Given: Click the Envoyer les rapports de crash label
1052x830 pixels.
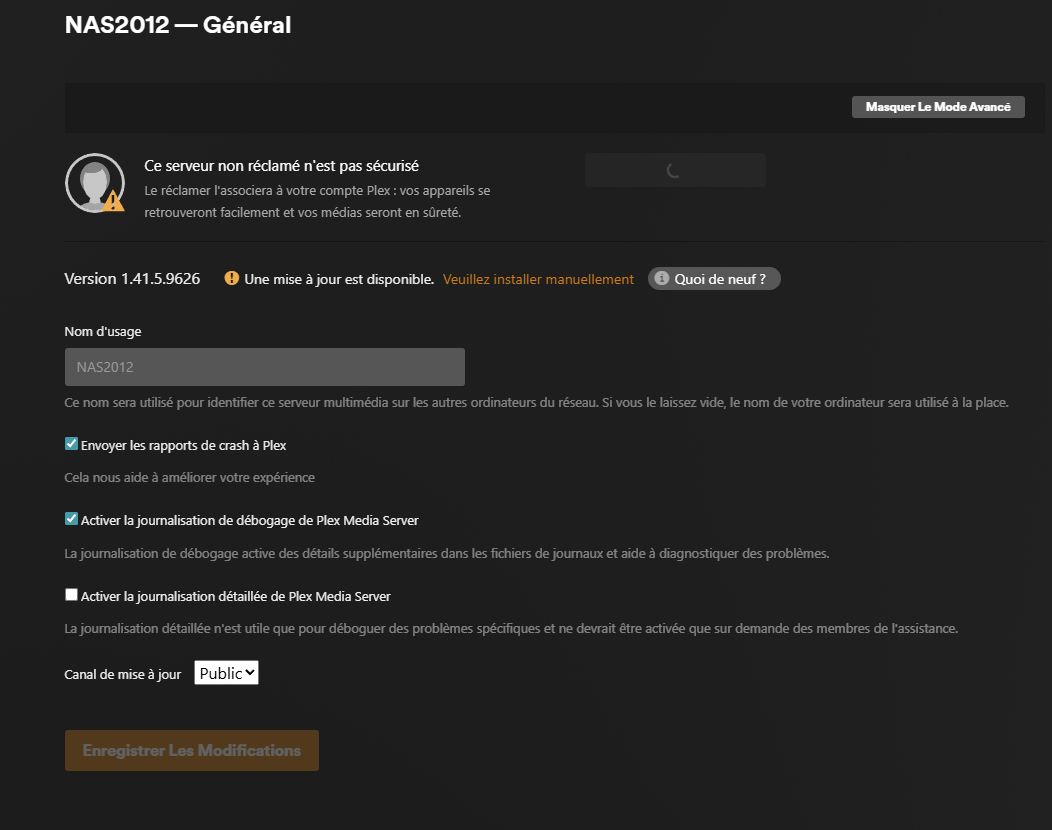Looking at the screenshot, I should click(183, 446).
